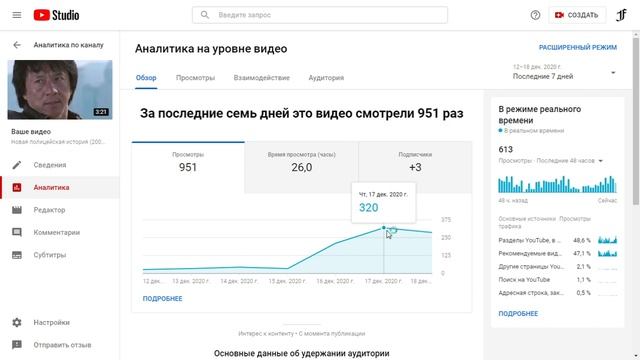Click the sparkline next to 47,1 %
The image size is (640, 360).
click(607, 253)
